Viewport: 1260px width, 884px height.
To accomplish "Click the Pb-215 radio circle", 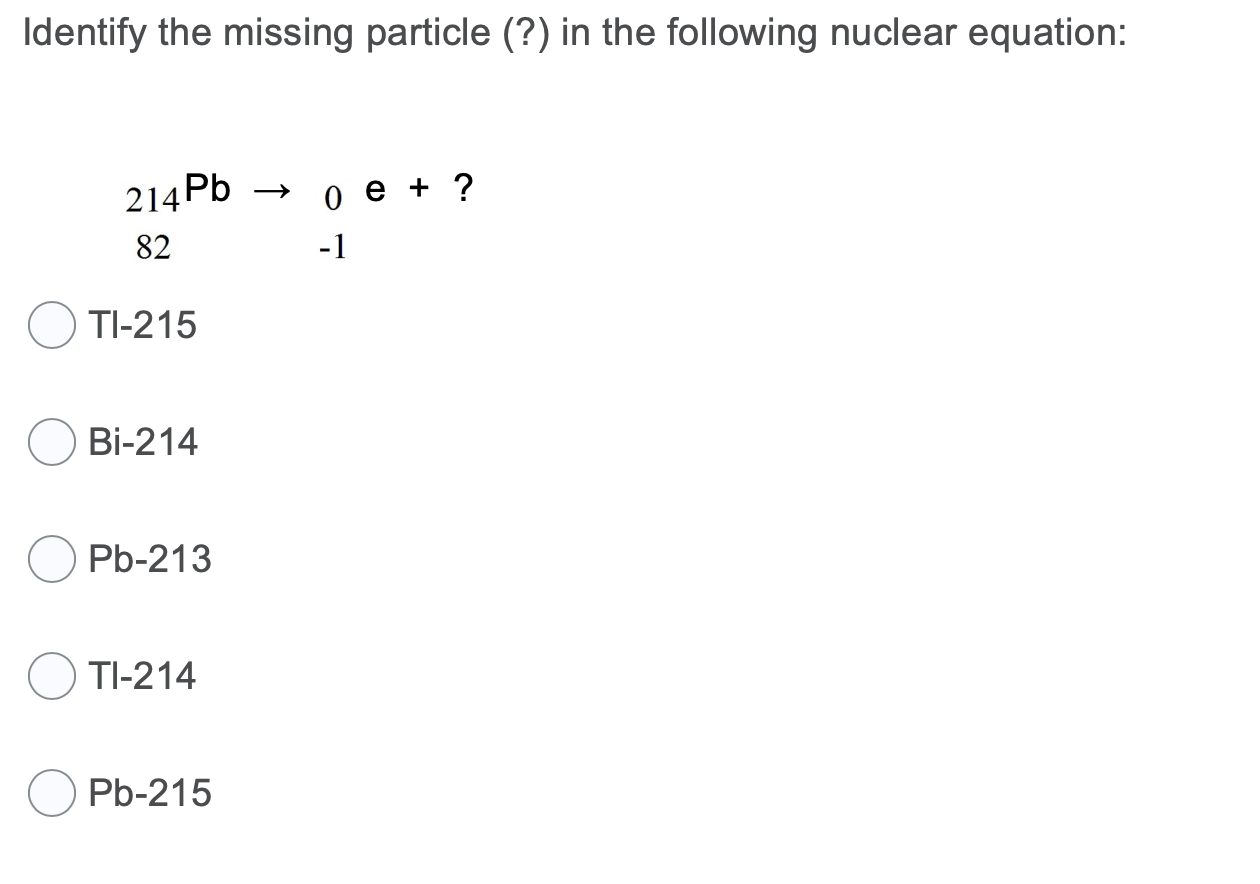I will click(50, 793).
